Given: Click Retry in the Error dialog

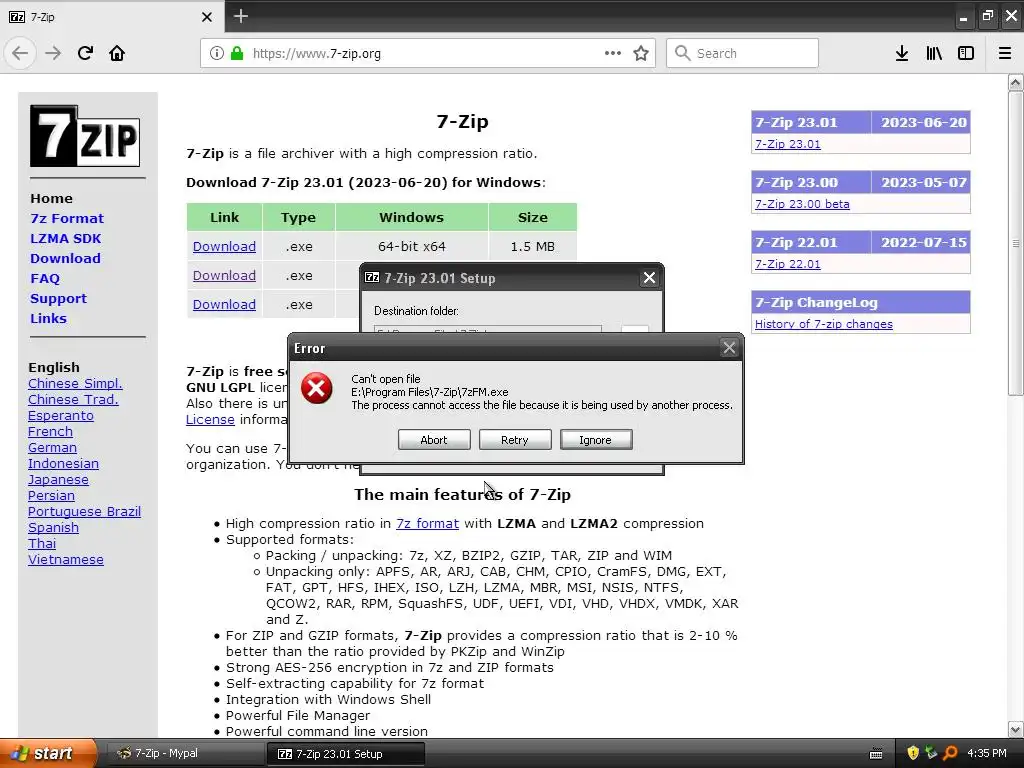Looking at the screenshot, I should (515, 440).
